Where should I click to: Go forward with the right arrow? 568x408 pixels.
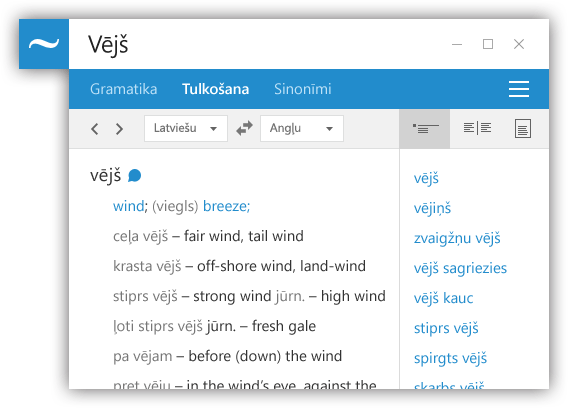pyautogui.click(x=119, y=129)
